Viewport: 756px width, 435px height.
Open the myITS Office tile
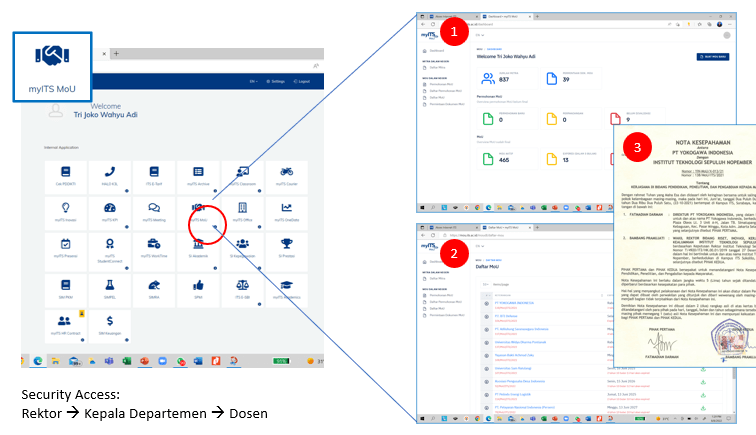point(242,211)
